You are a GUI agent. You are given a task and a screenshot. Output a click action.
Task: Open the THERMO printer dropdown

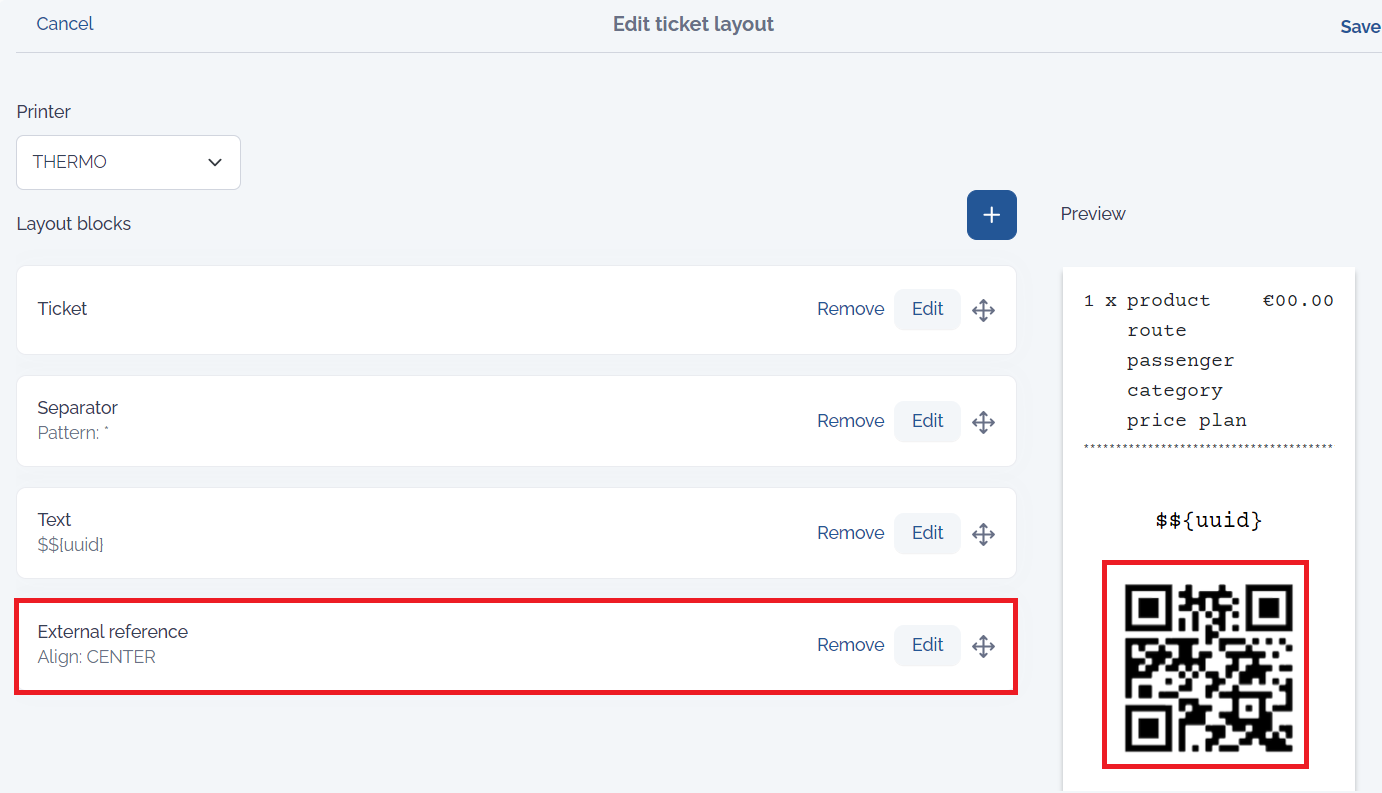(x=128, y=162)
